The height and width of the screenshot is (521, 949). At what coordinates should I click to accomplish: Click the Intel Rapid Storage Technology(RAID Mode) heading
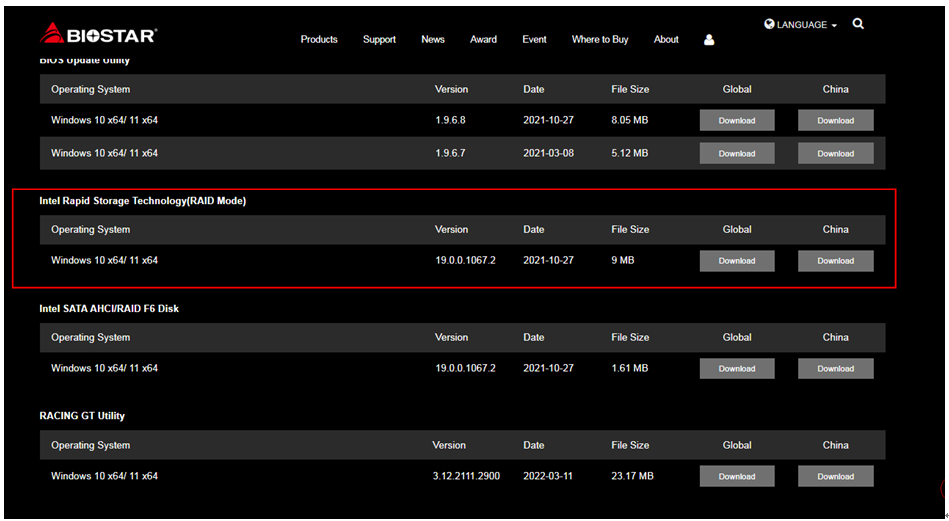pos(143,201)
